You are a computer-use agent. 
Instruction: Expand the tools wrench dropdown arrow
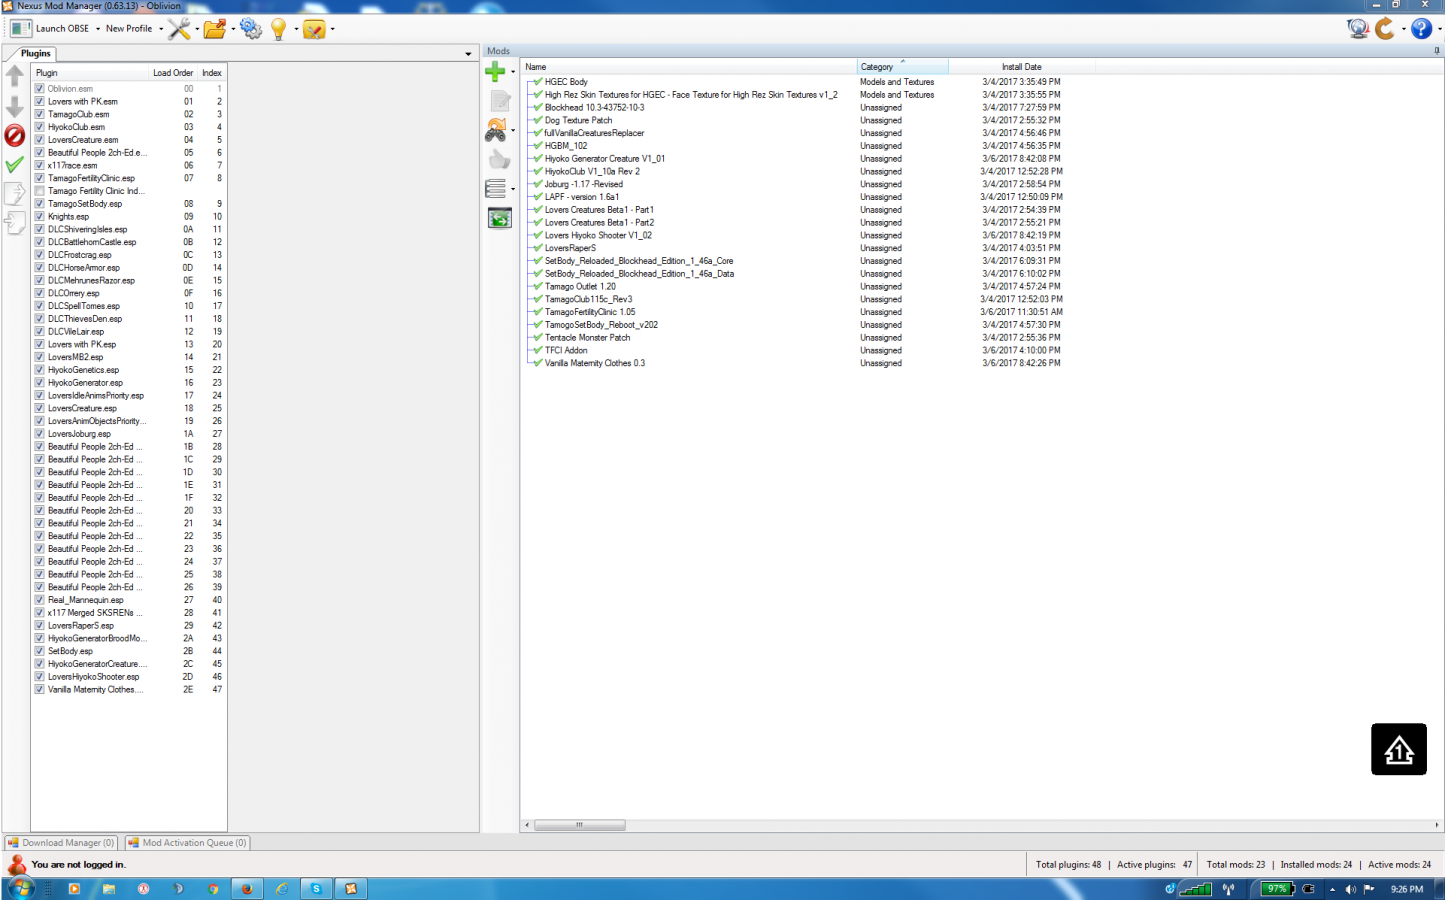(196, 29)
